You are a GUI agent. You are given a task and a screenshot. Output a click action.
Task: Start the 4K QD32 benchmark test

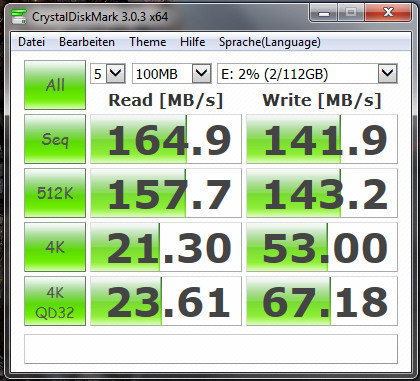click(55, 301)
